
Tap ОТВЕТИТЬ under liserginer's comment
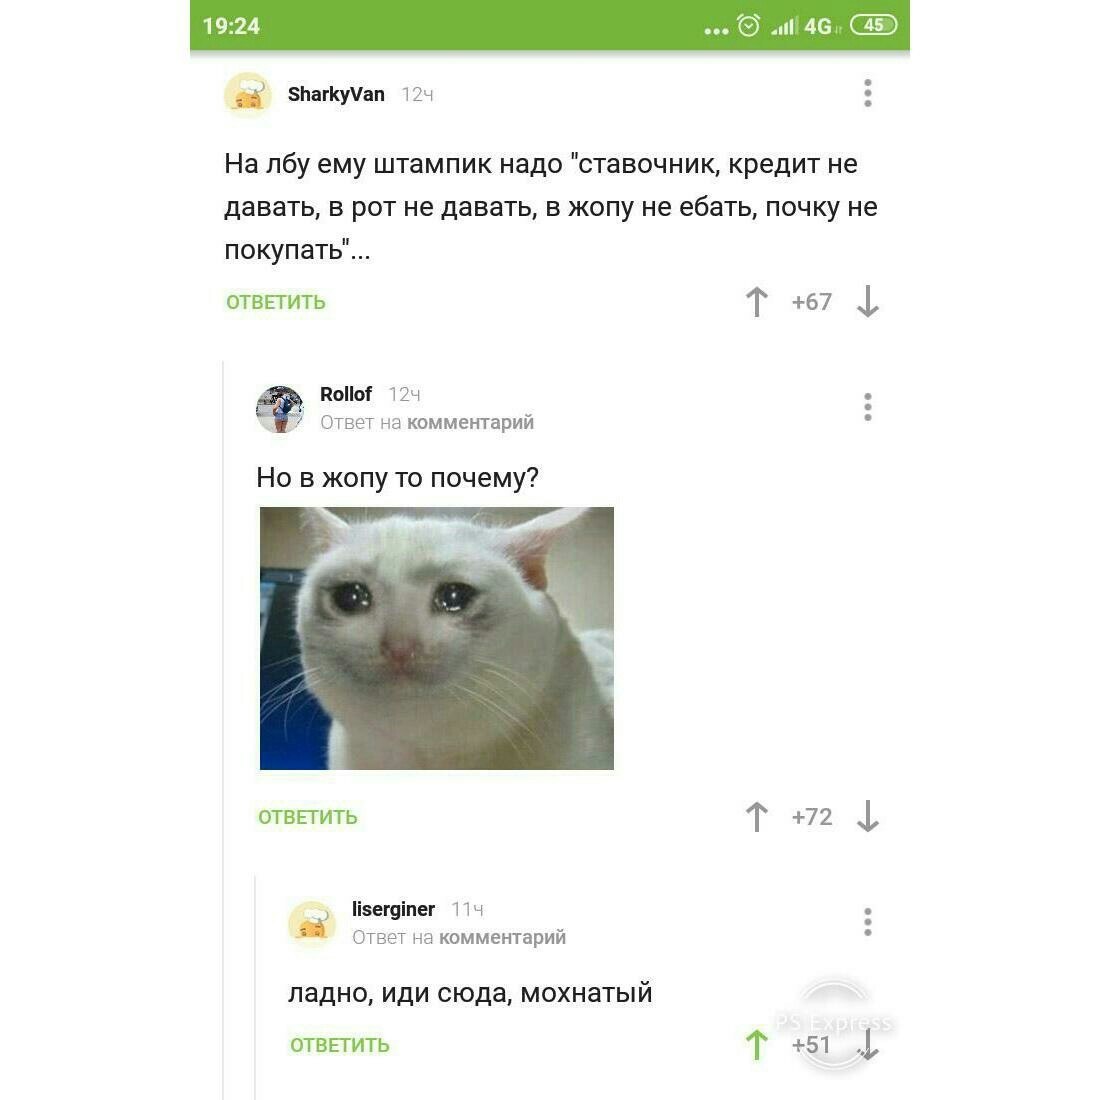coord(340,1045)
